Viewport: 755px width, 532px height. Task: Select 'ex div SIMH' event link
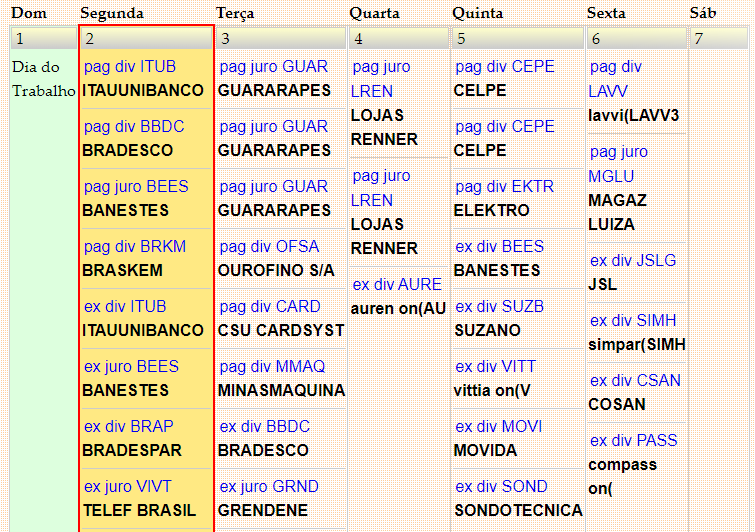[633, 321]
